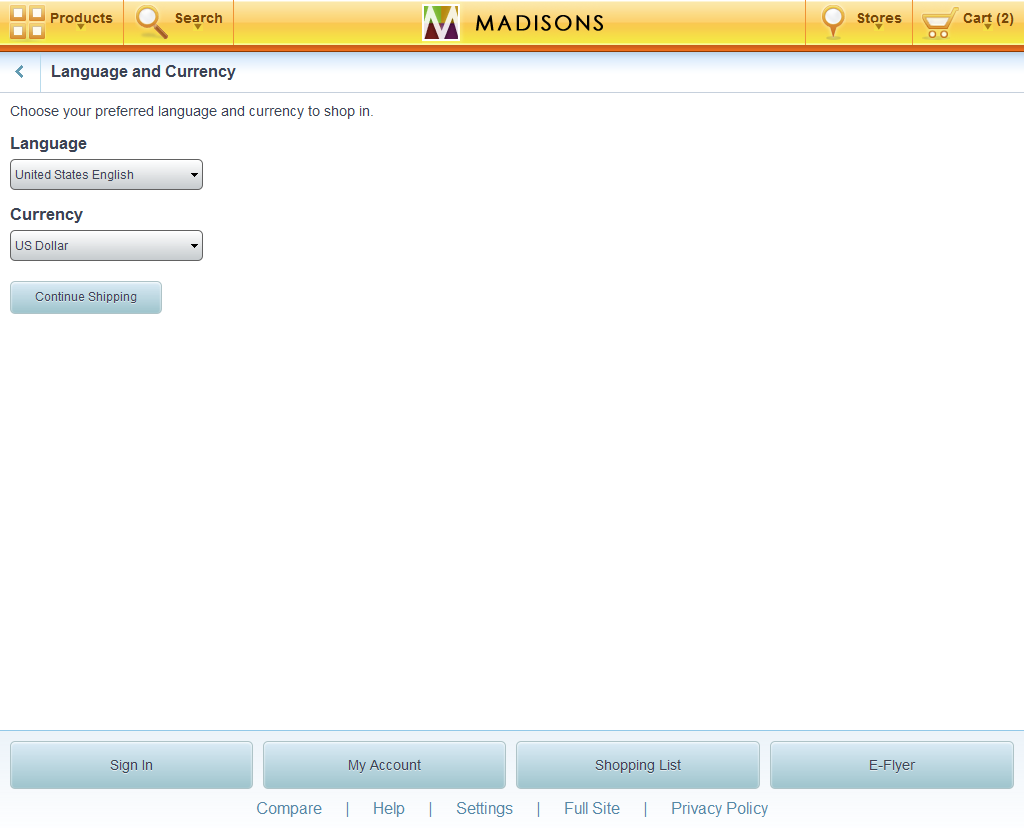Open the Cart icon showing 2 items

[x=938, y=20]
